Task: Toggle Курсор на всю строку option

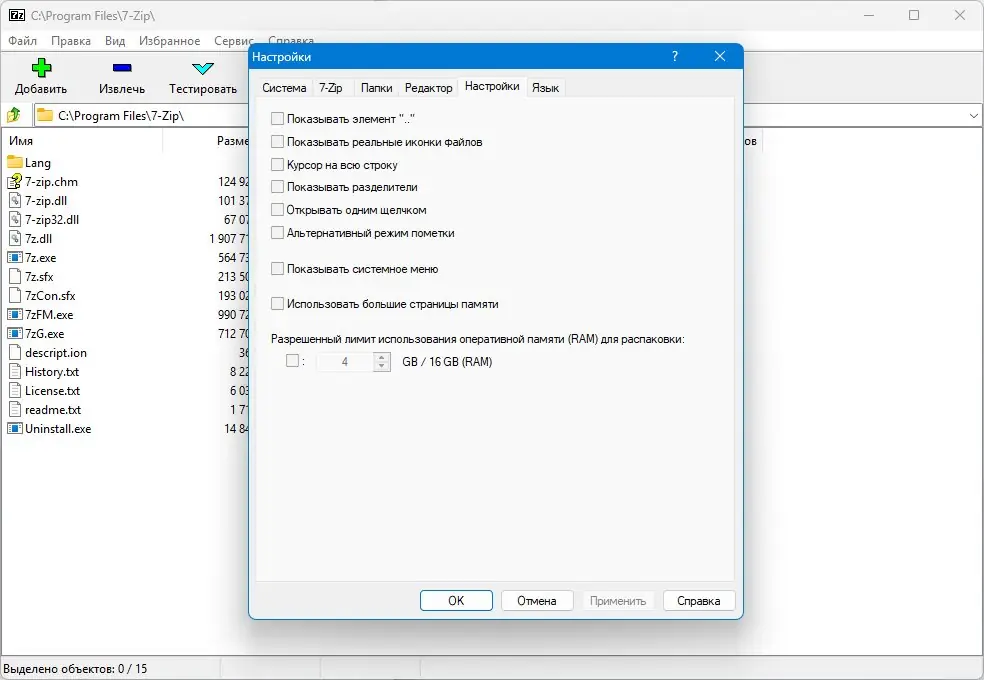Action: click(x=277, y=164)
